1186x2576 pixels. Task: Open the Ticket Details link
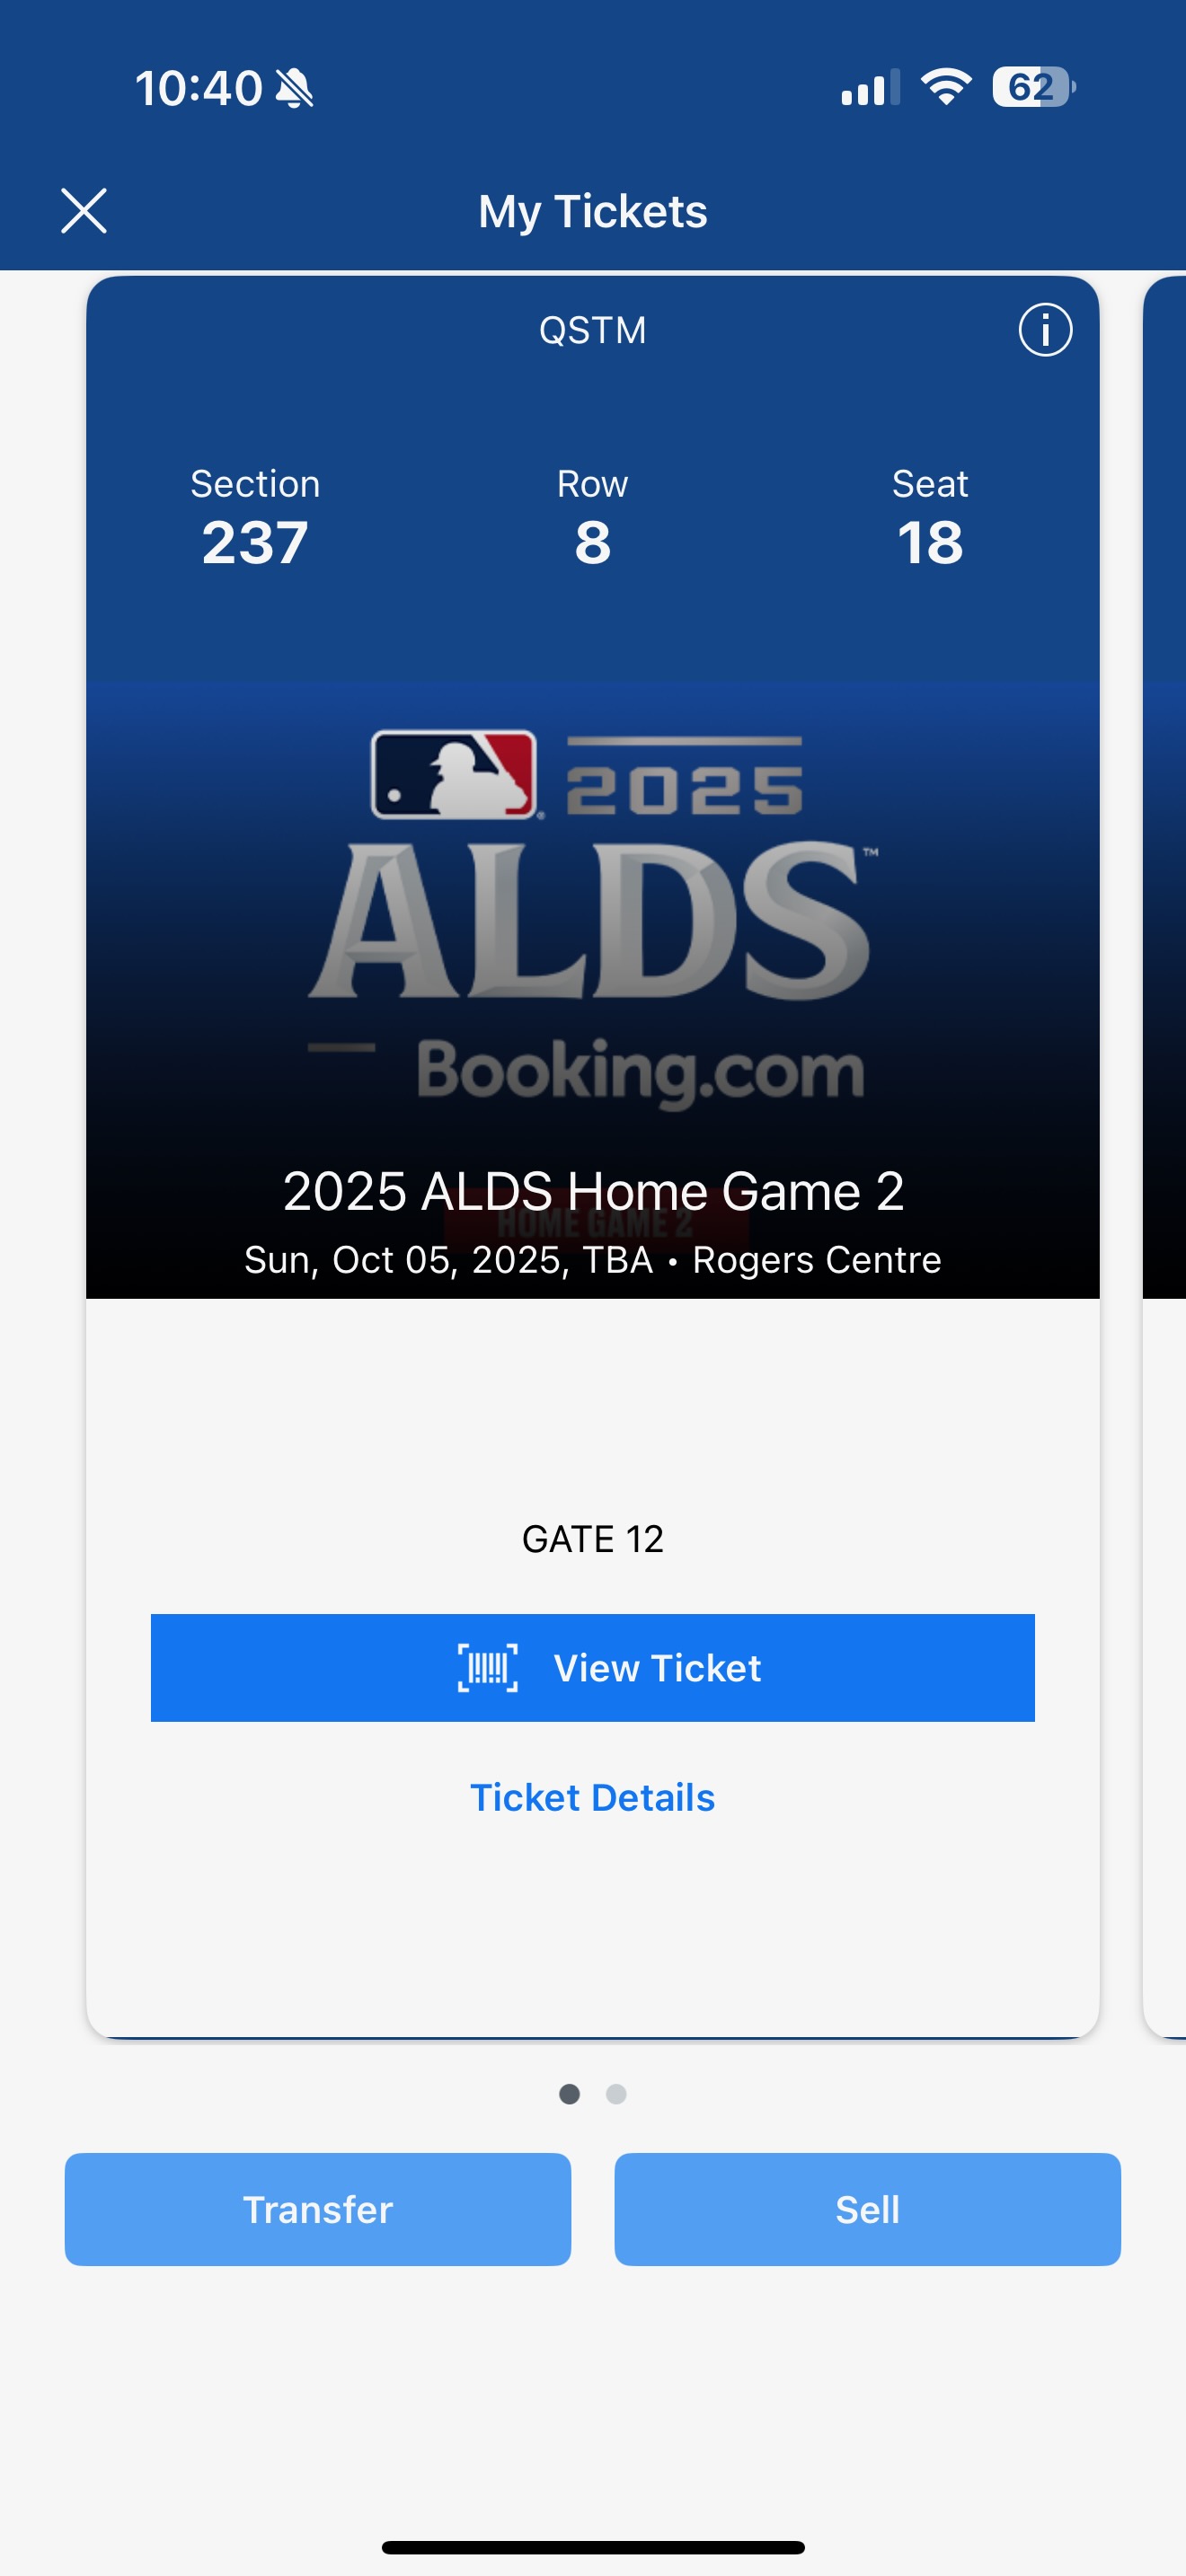click(x=592, y=1798)
